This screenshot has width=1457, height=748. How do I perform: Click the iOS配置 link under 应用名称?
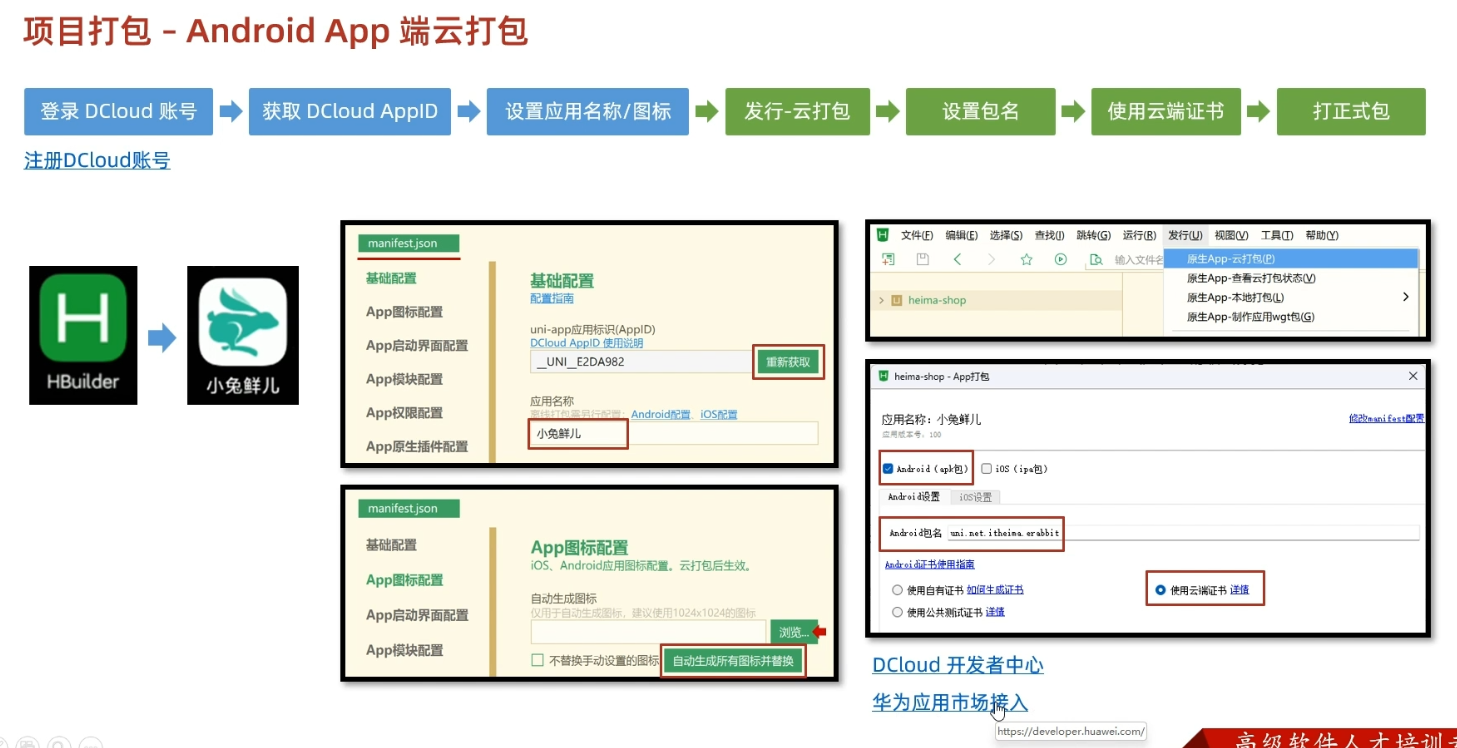[x=718, y=414]
